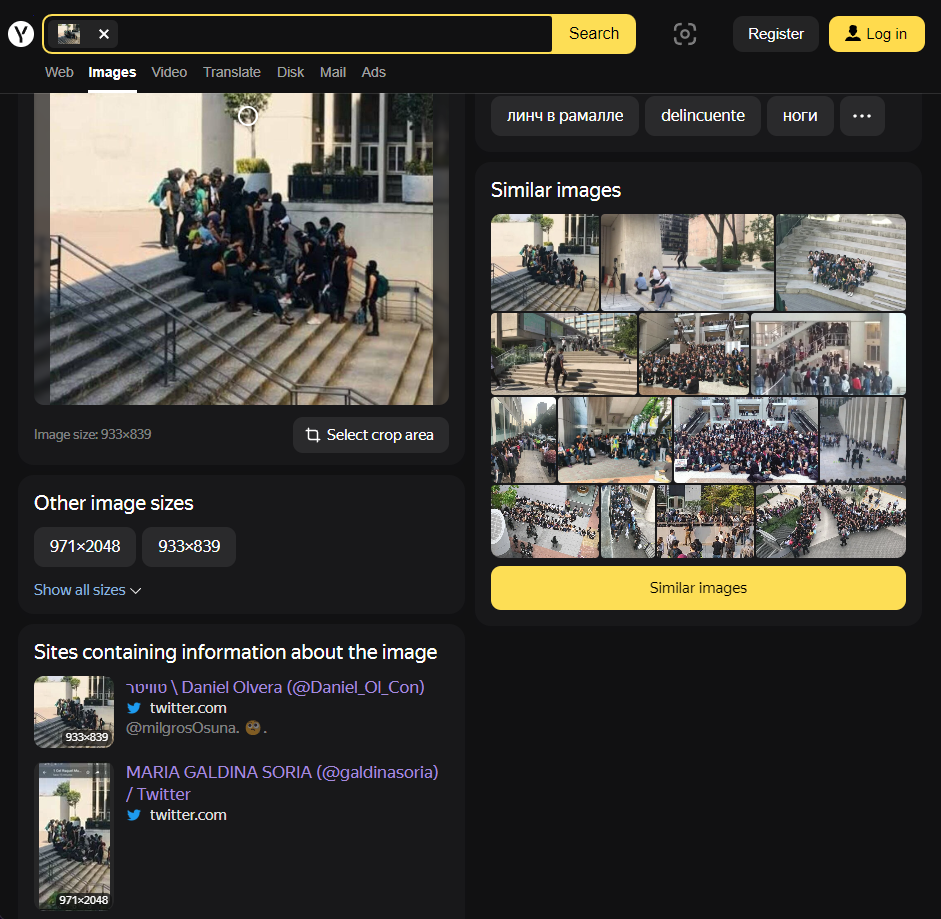Open the camera image search icon

click(x=684, y=34)
